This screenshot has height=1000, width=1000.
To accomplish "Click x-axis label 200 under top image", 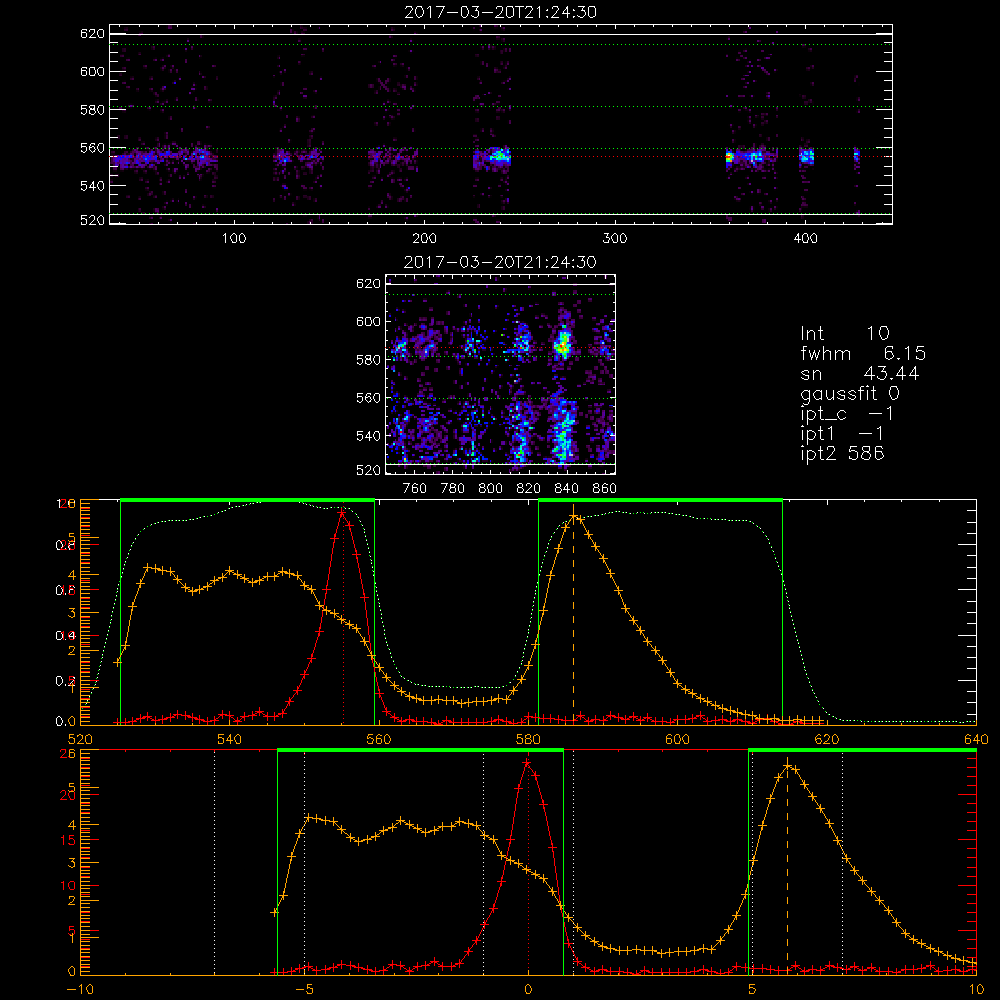I will click(x=424, y=239).
